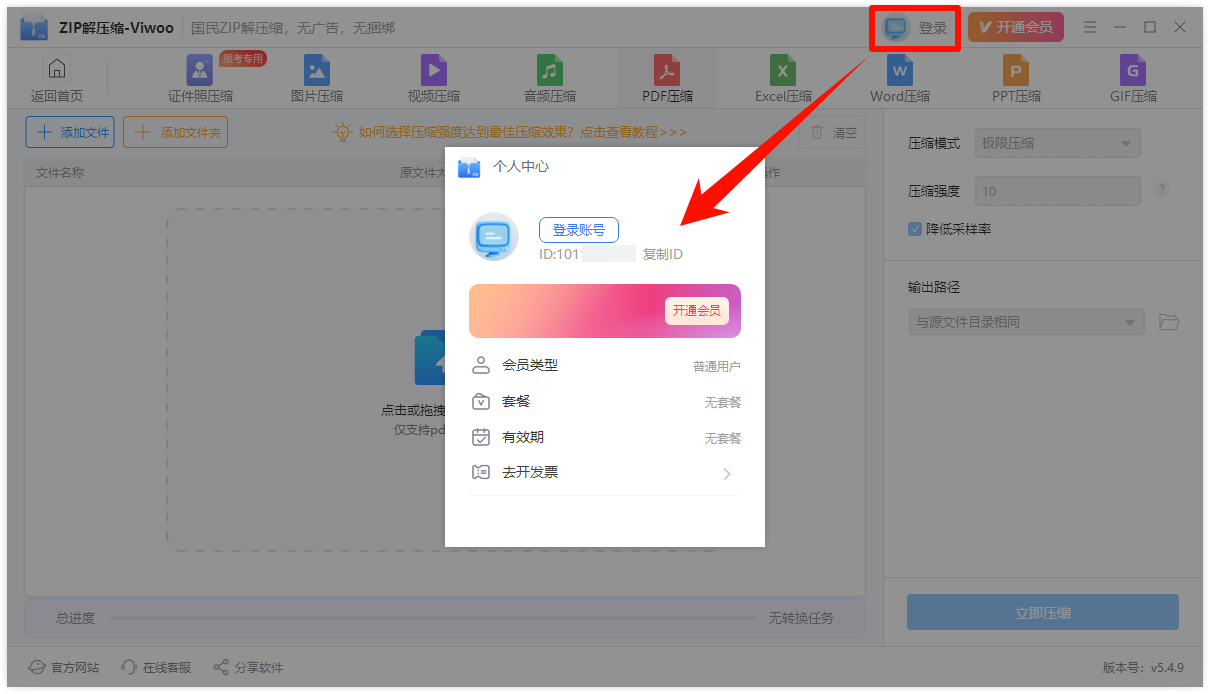This screenshot has width=1210, height=694.
Task: Click the user avatar in 个人中心
Action: pos(494,237)
